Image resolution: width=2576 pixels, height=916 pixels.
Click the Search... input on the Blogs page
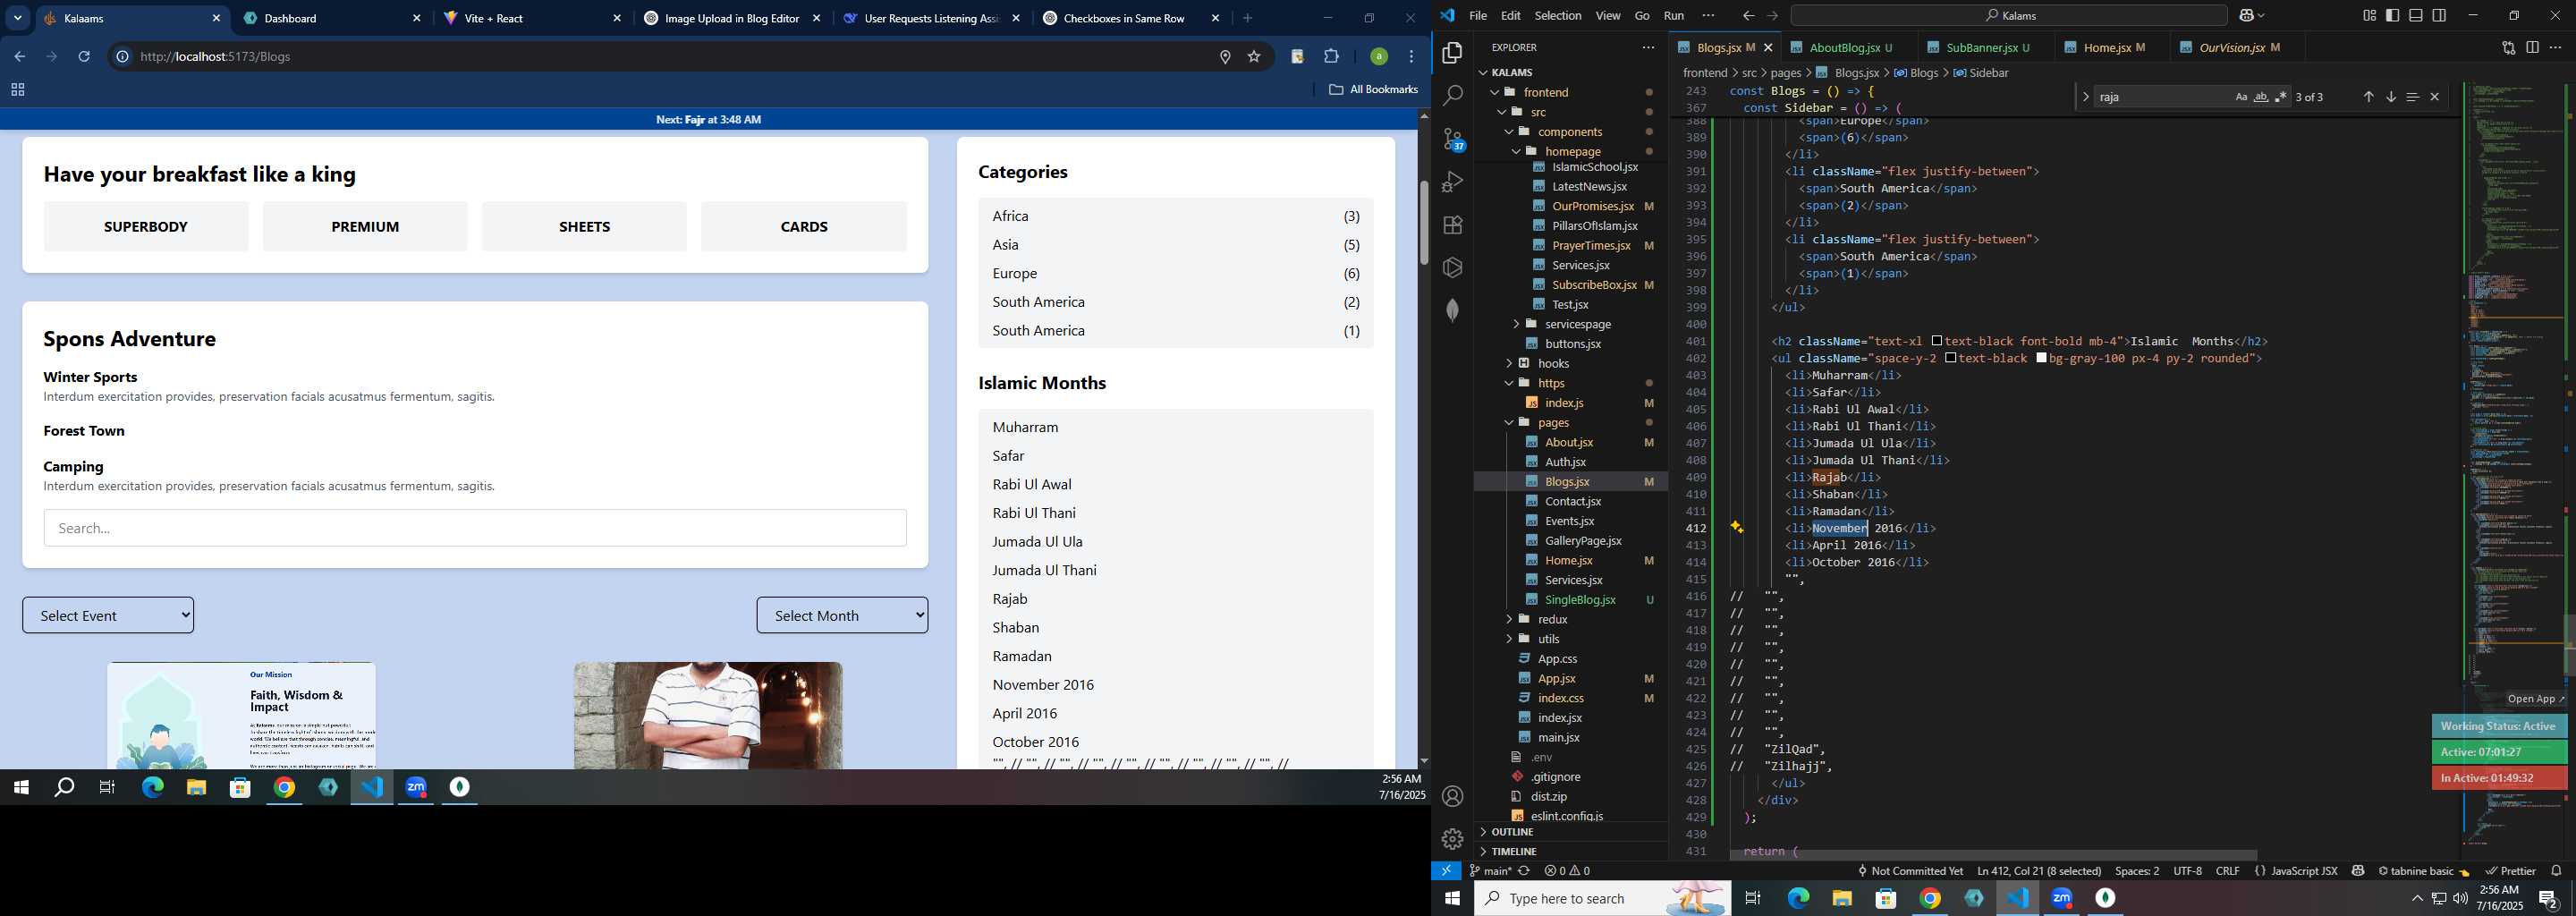475,528
